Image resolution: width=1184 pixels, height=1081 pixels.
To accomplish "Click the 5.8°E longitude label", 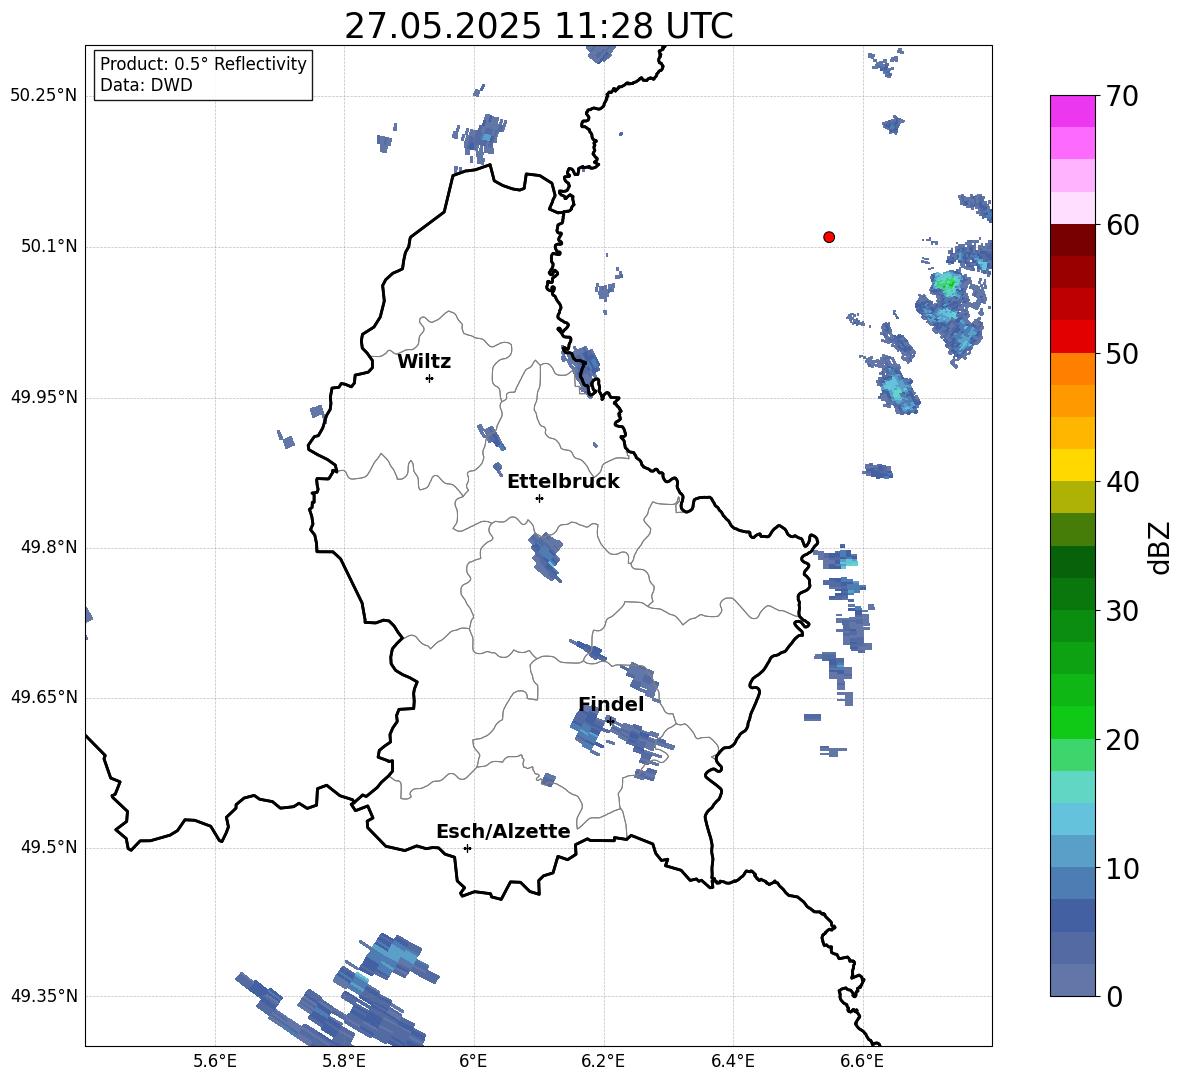I will click(x=344, y=1061).
